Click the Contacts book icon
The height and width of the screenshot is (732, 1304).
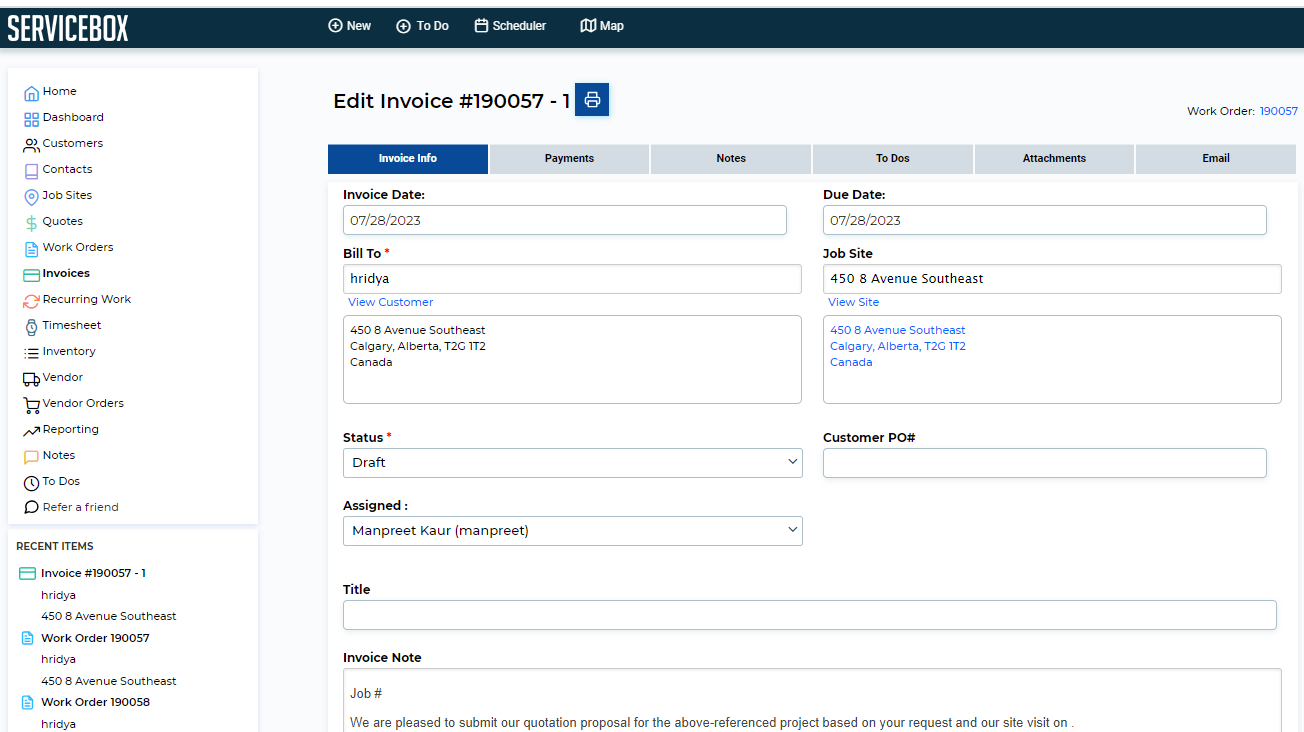(31, 171)
